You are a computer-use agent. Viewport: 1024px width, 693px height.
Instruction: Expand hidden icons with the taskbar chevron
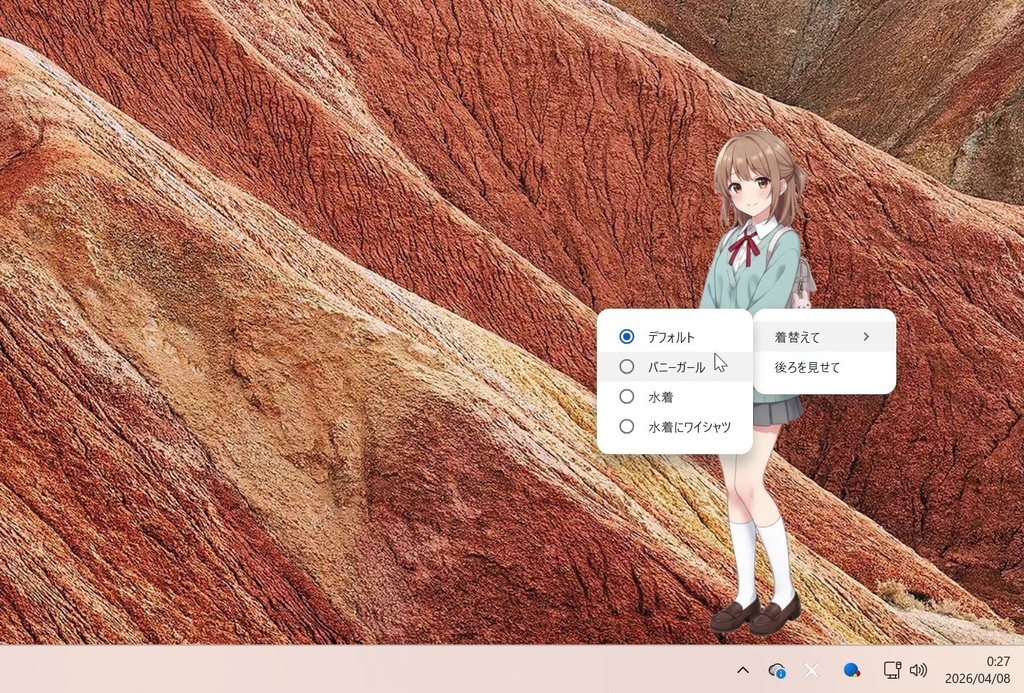(743, 670)
